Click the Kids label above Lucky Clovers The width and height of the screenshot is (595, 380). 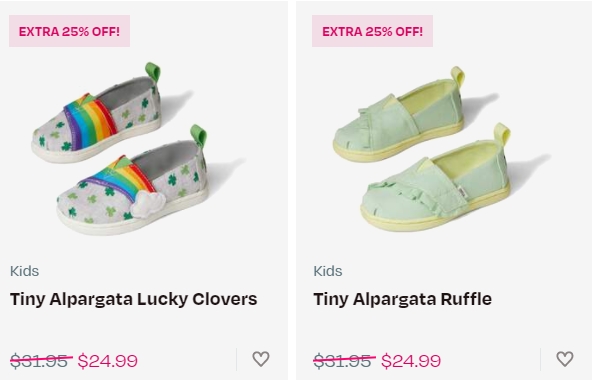point(25,271)
